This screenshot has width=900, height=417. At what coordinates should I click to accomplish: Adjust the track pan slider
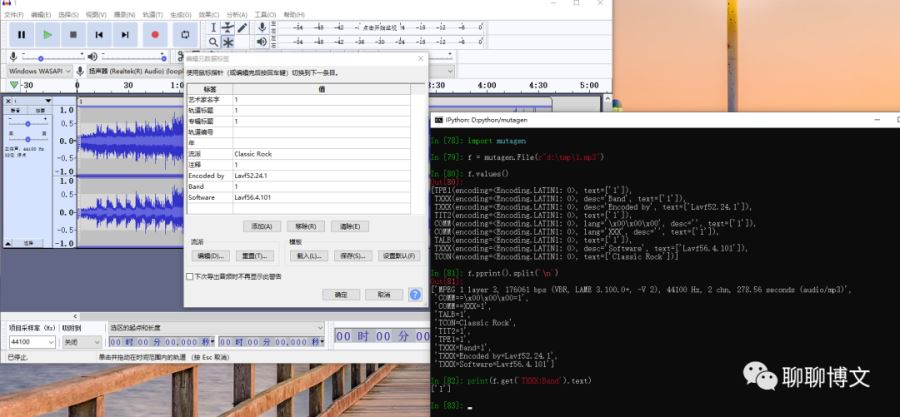(x=28, y=139)
